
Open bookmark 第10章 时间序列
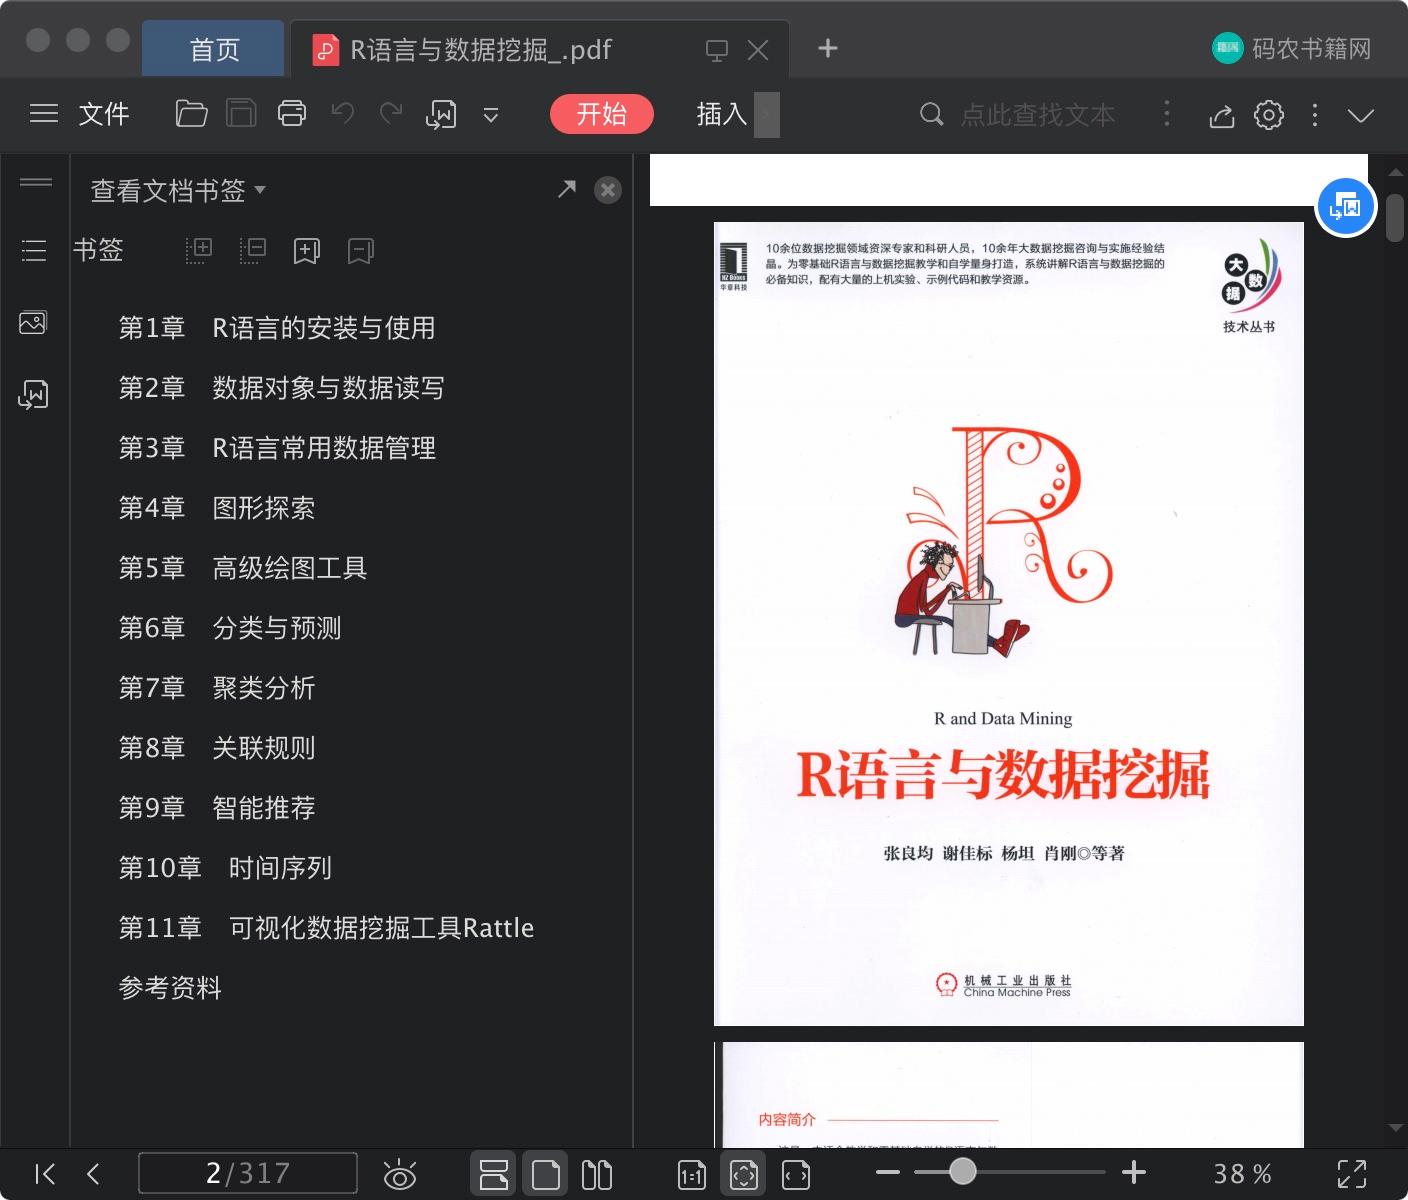point(225,868)
